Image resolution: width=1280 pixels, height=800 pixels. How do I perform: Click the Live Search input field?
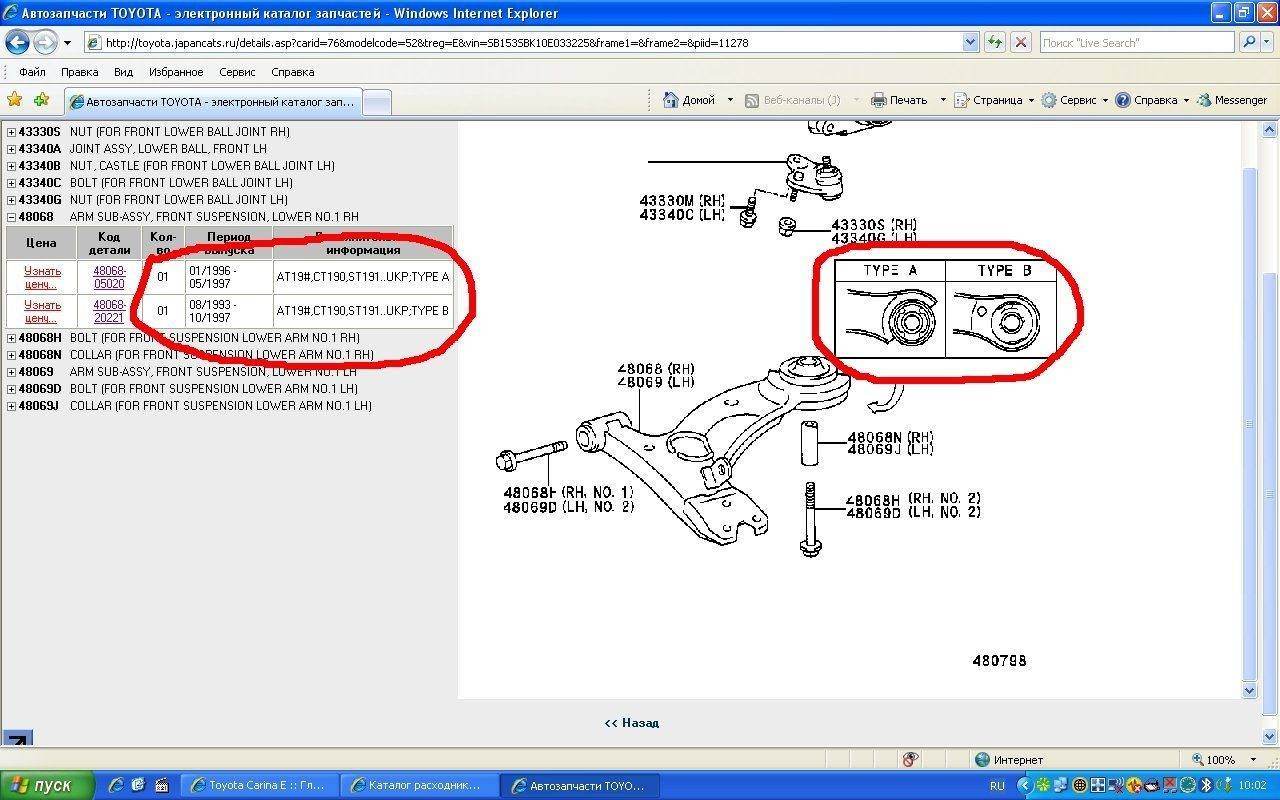pyautogui.click(x=1135, y=42)
